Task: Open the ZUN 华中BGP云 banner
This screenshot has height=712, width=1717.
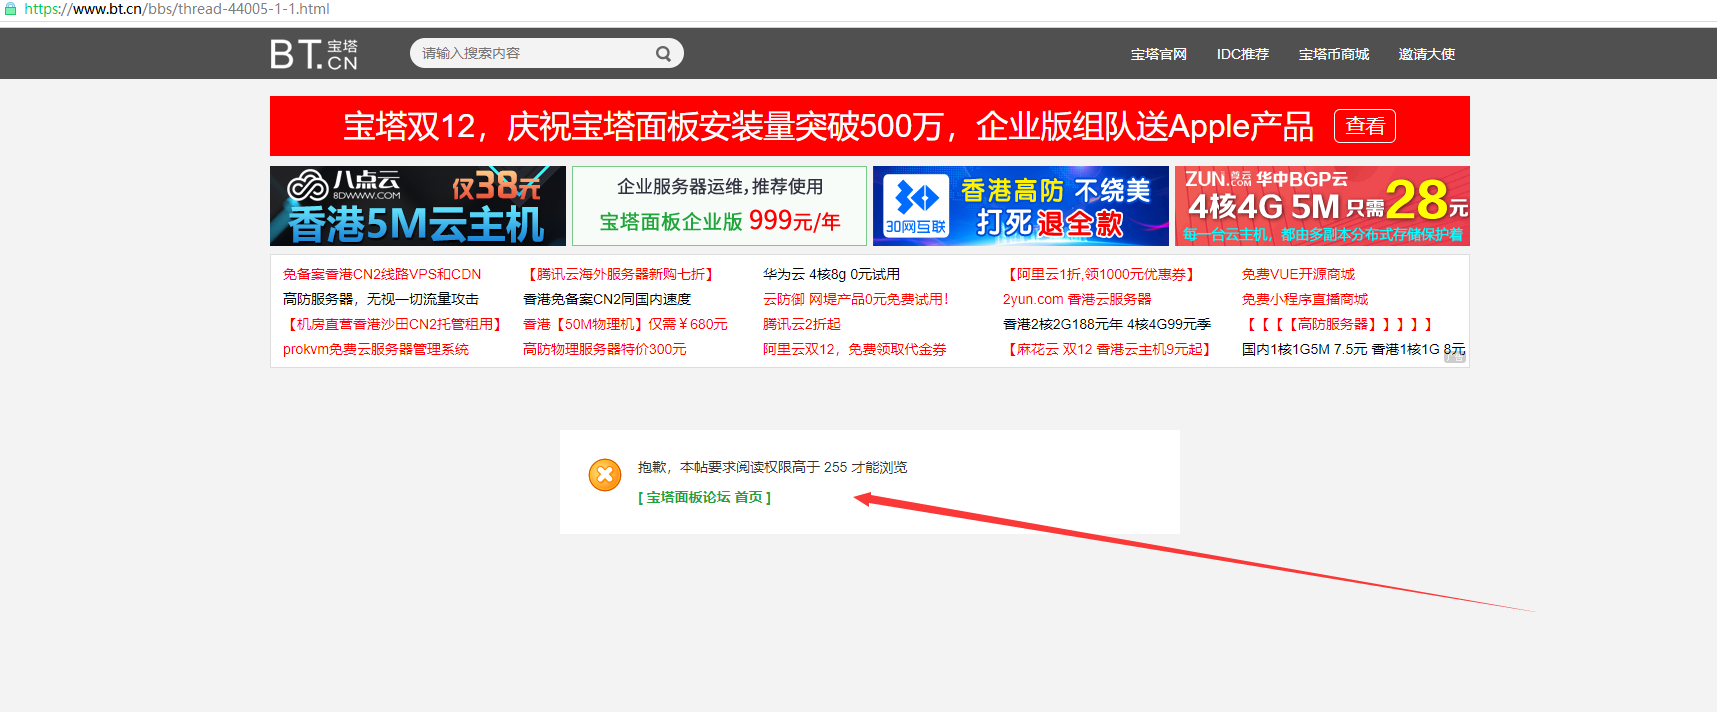Action: (1322, 206)
